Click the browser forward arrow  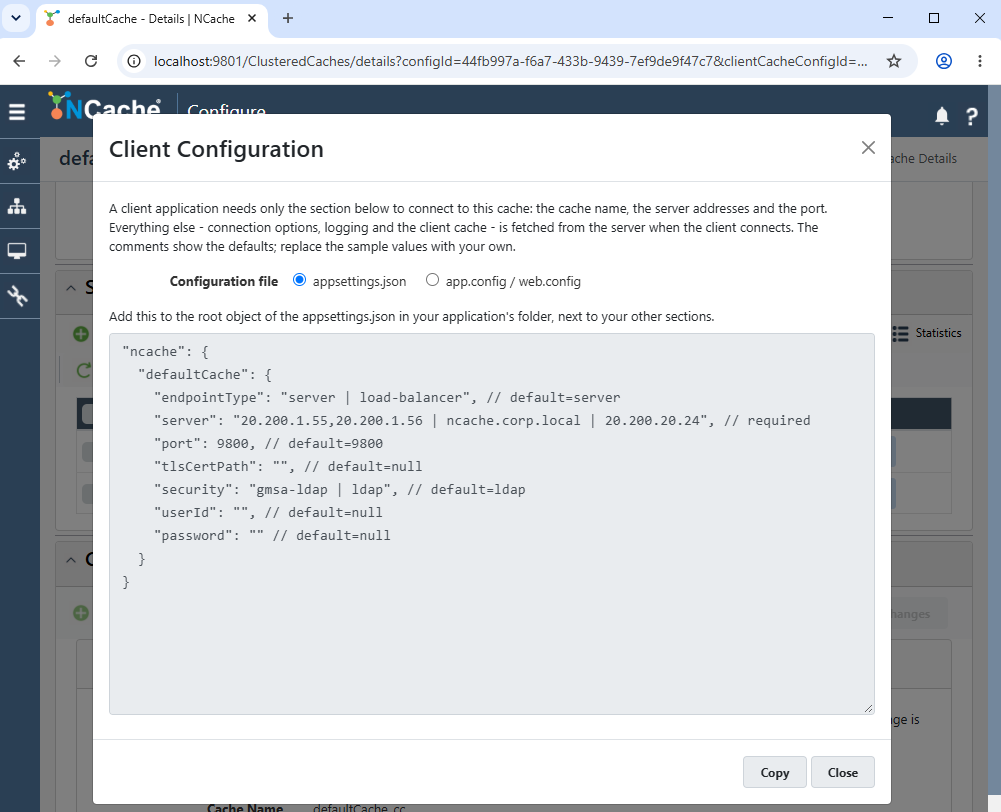pos(55,61)
